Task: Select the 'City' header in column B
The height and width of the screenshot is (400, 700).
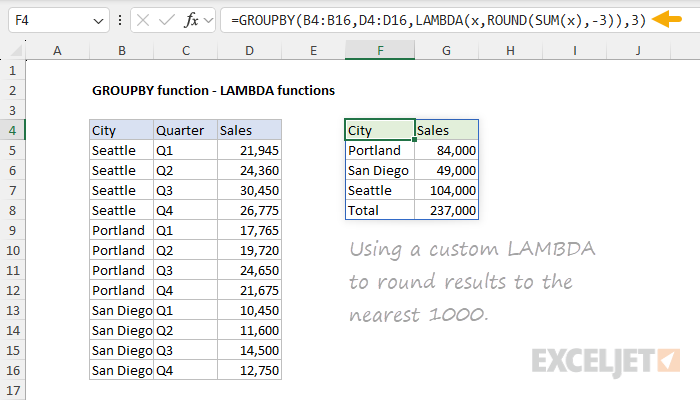Action: tap(121, 130)
